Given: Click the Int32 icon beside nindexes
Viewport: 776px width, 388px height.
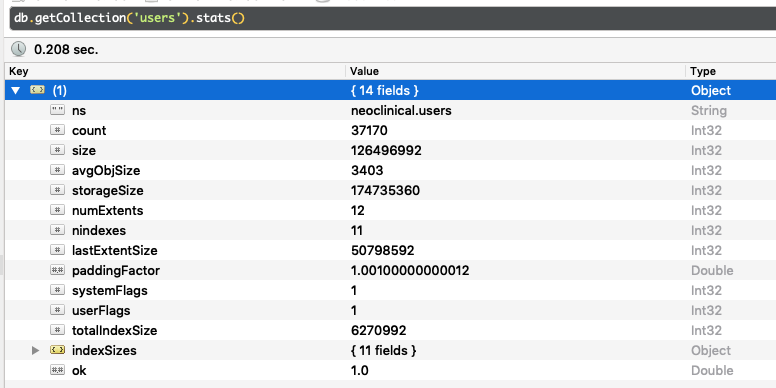Looking at the screenshot, I should coord(57,230).
